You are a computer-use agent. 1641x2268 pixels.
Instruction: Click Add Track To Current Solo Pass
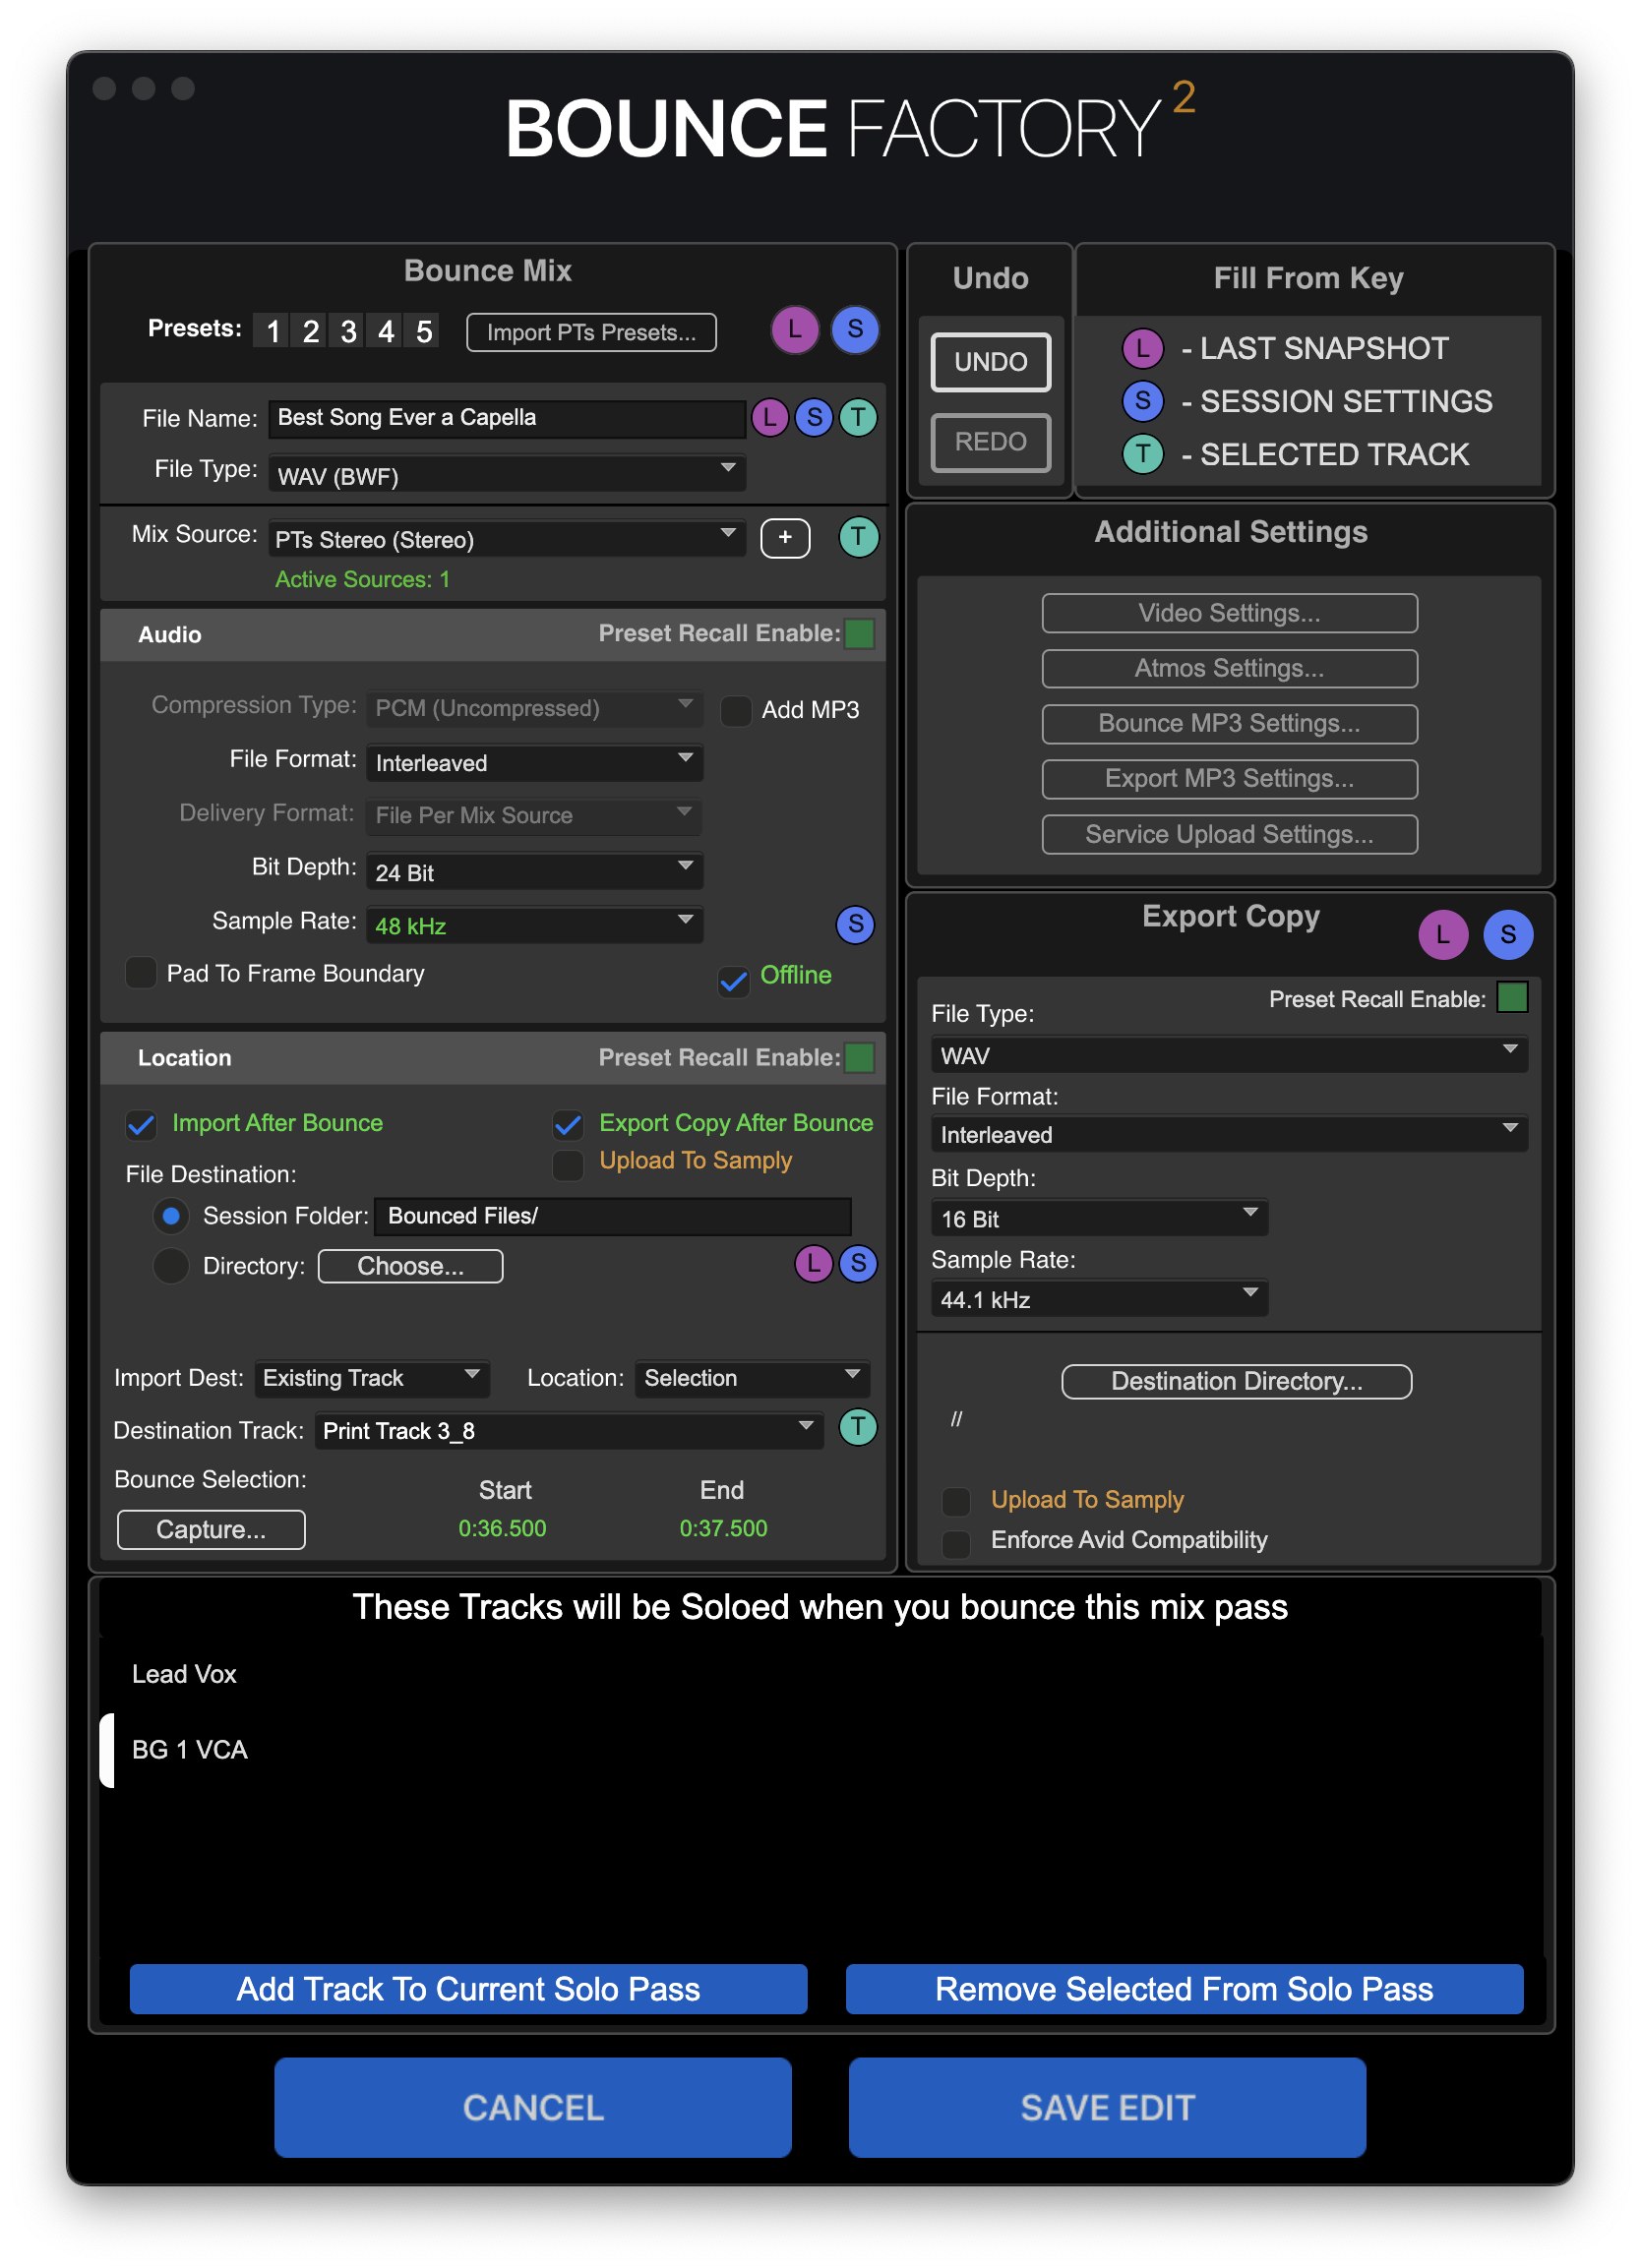tap(468, 1989)
